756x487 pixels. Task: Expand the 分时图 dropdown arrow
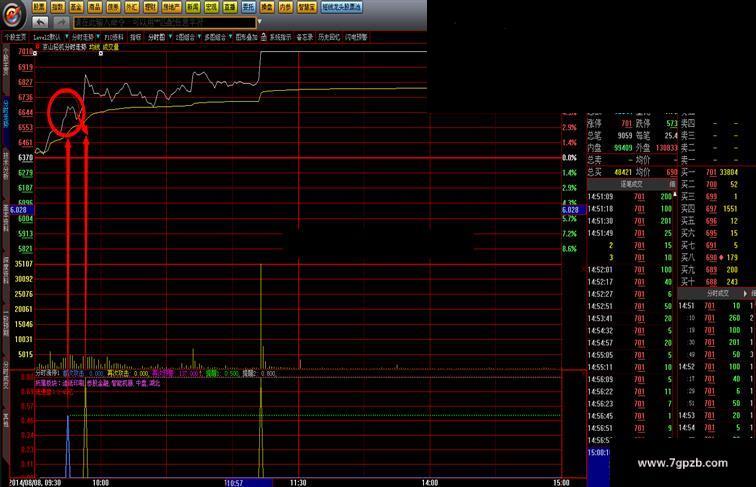coord(170,37)
